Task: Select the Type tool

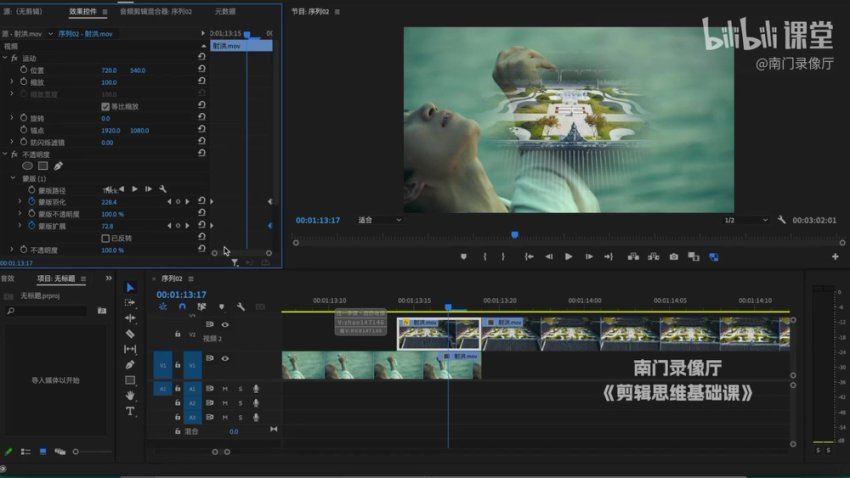Action: pyautogui.click(x=130, y=411)
